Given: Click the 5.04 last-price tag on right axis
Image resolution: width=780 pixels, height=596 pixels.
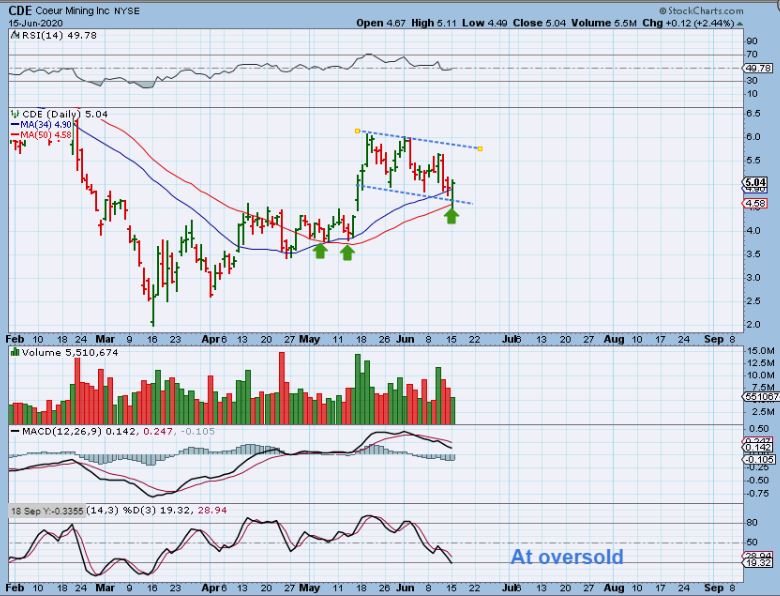Looking at the screenshot, I should pyautogui.click(x=755, y=182).
